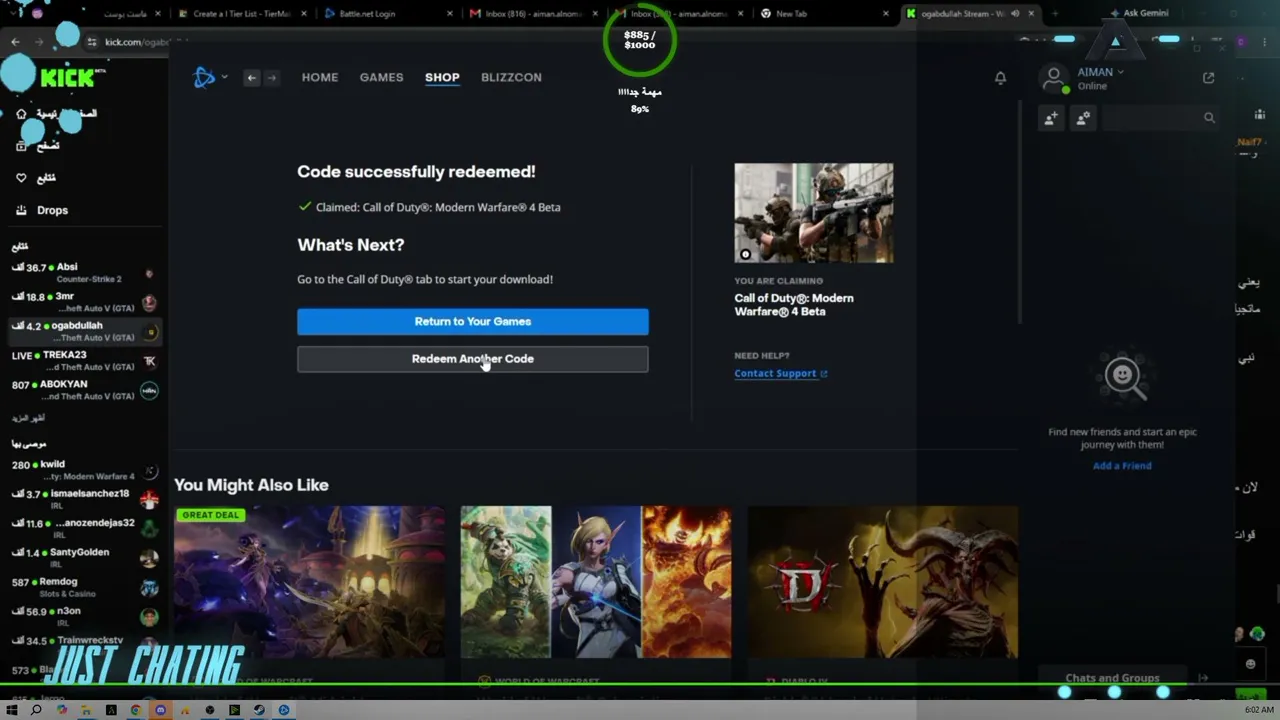Open the GREAT DEAL Warcraft card

coord(310,582)
